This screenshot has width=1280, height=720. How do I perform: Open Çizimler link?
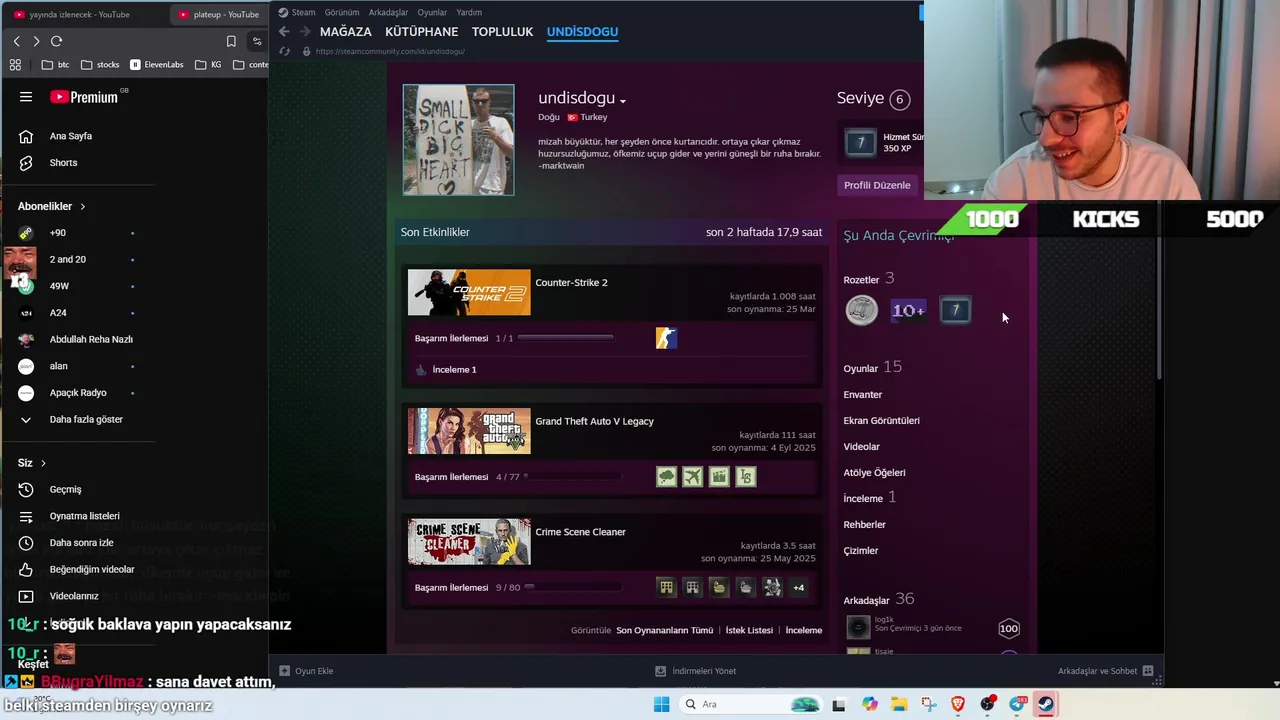pyautogui.click(x=861, y=551)
